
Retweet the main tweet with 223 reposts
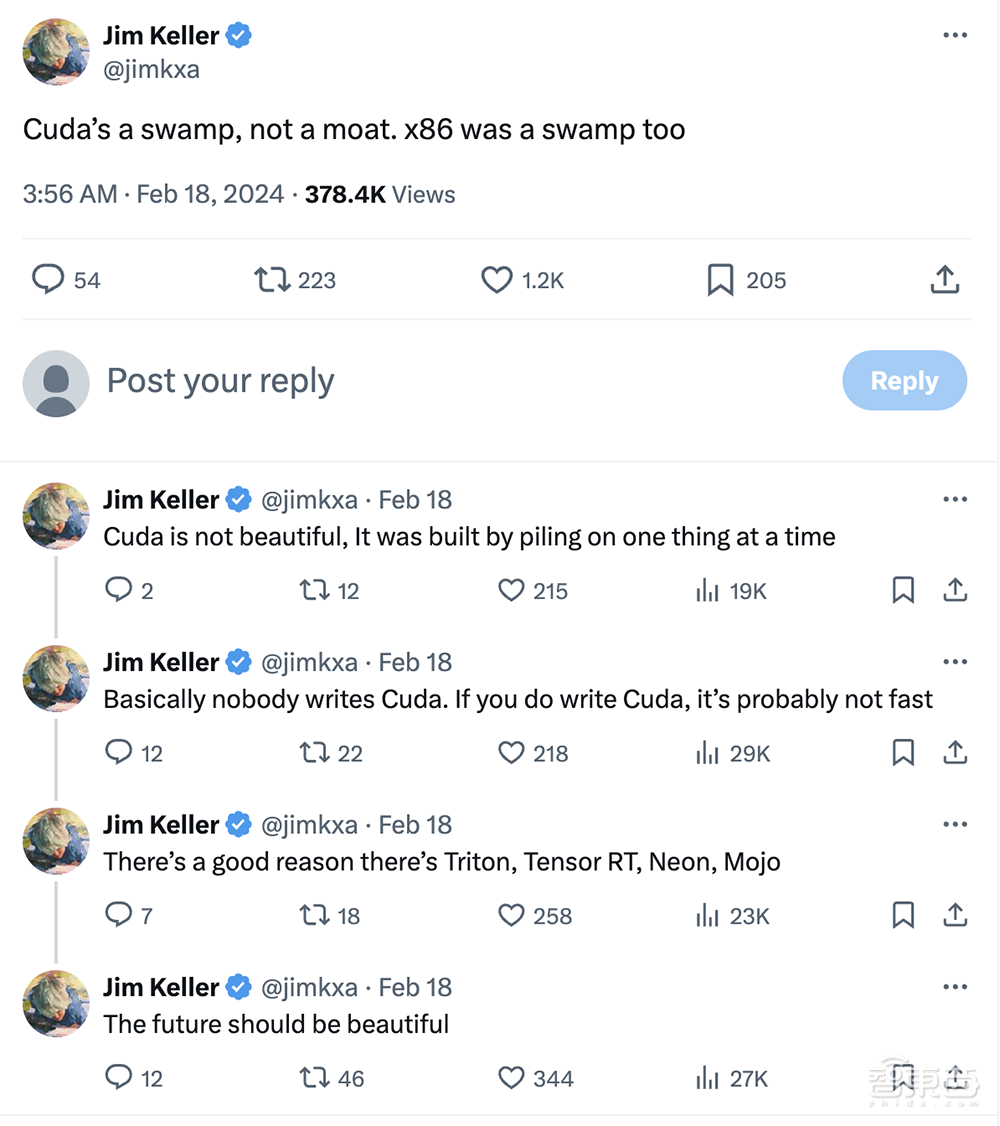click(271, 280)
